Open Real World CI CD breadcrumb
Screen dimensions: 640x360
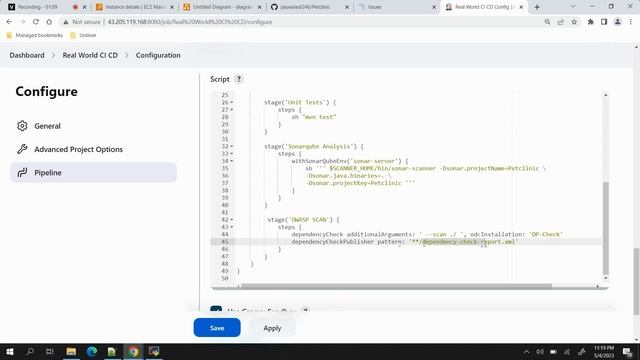pyautogui.click(x=90, y=55)
